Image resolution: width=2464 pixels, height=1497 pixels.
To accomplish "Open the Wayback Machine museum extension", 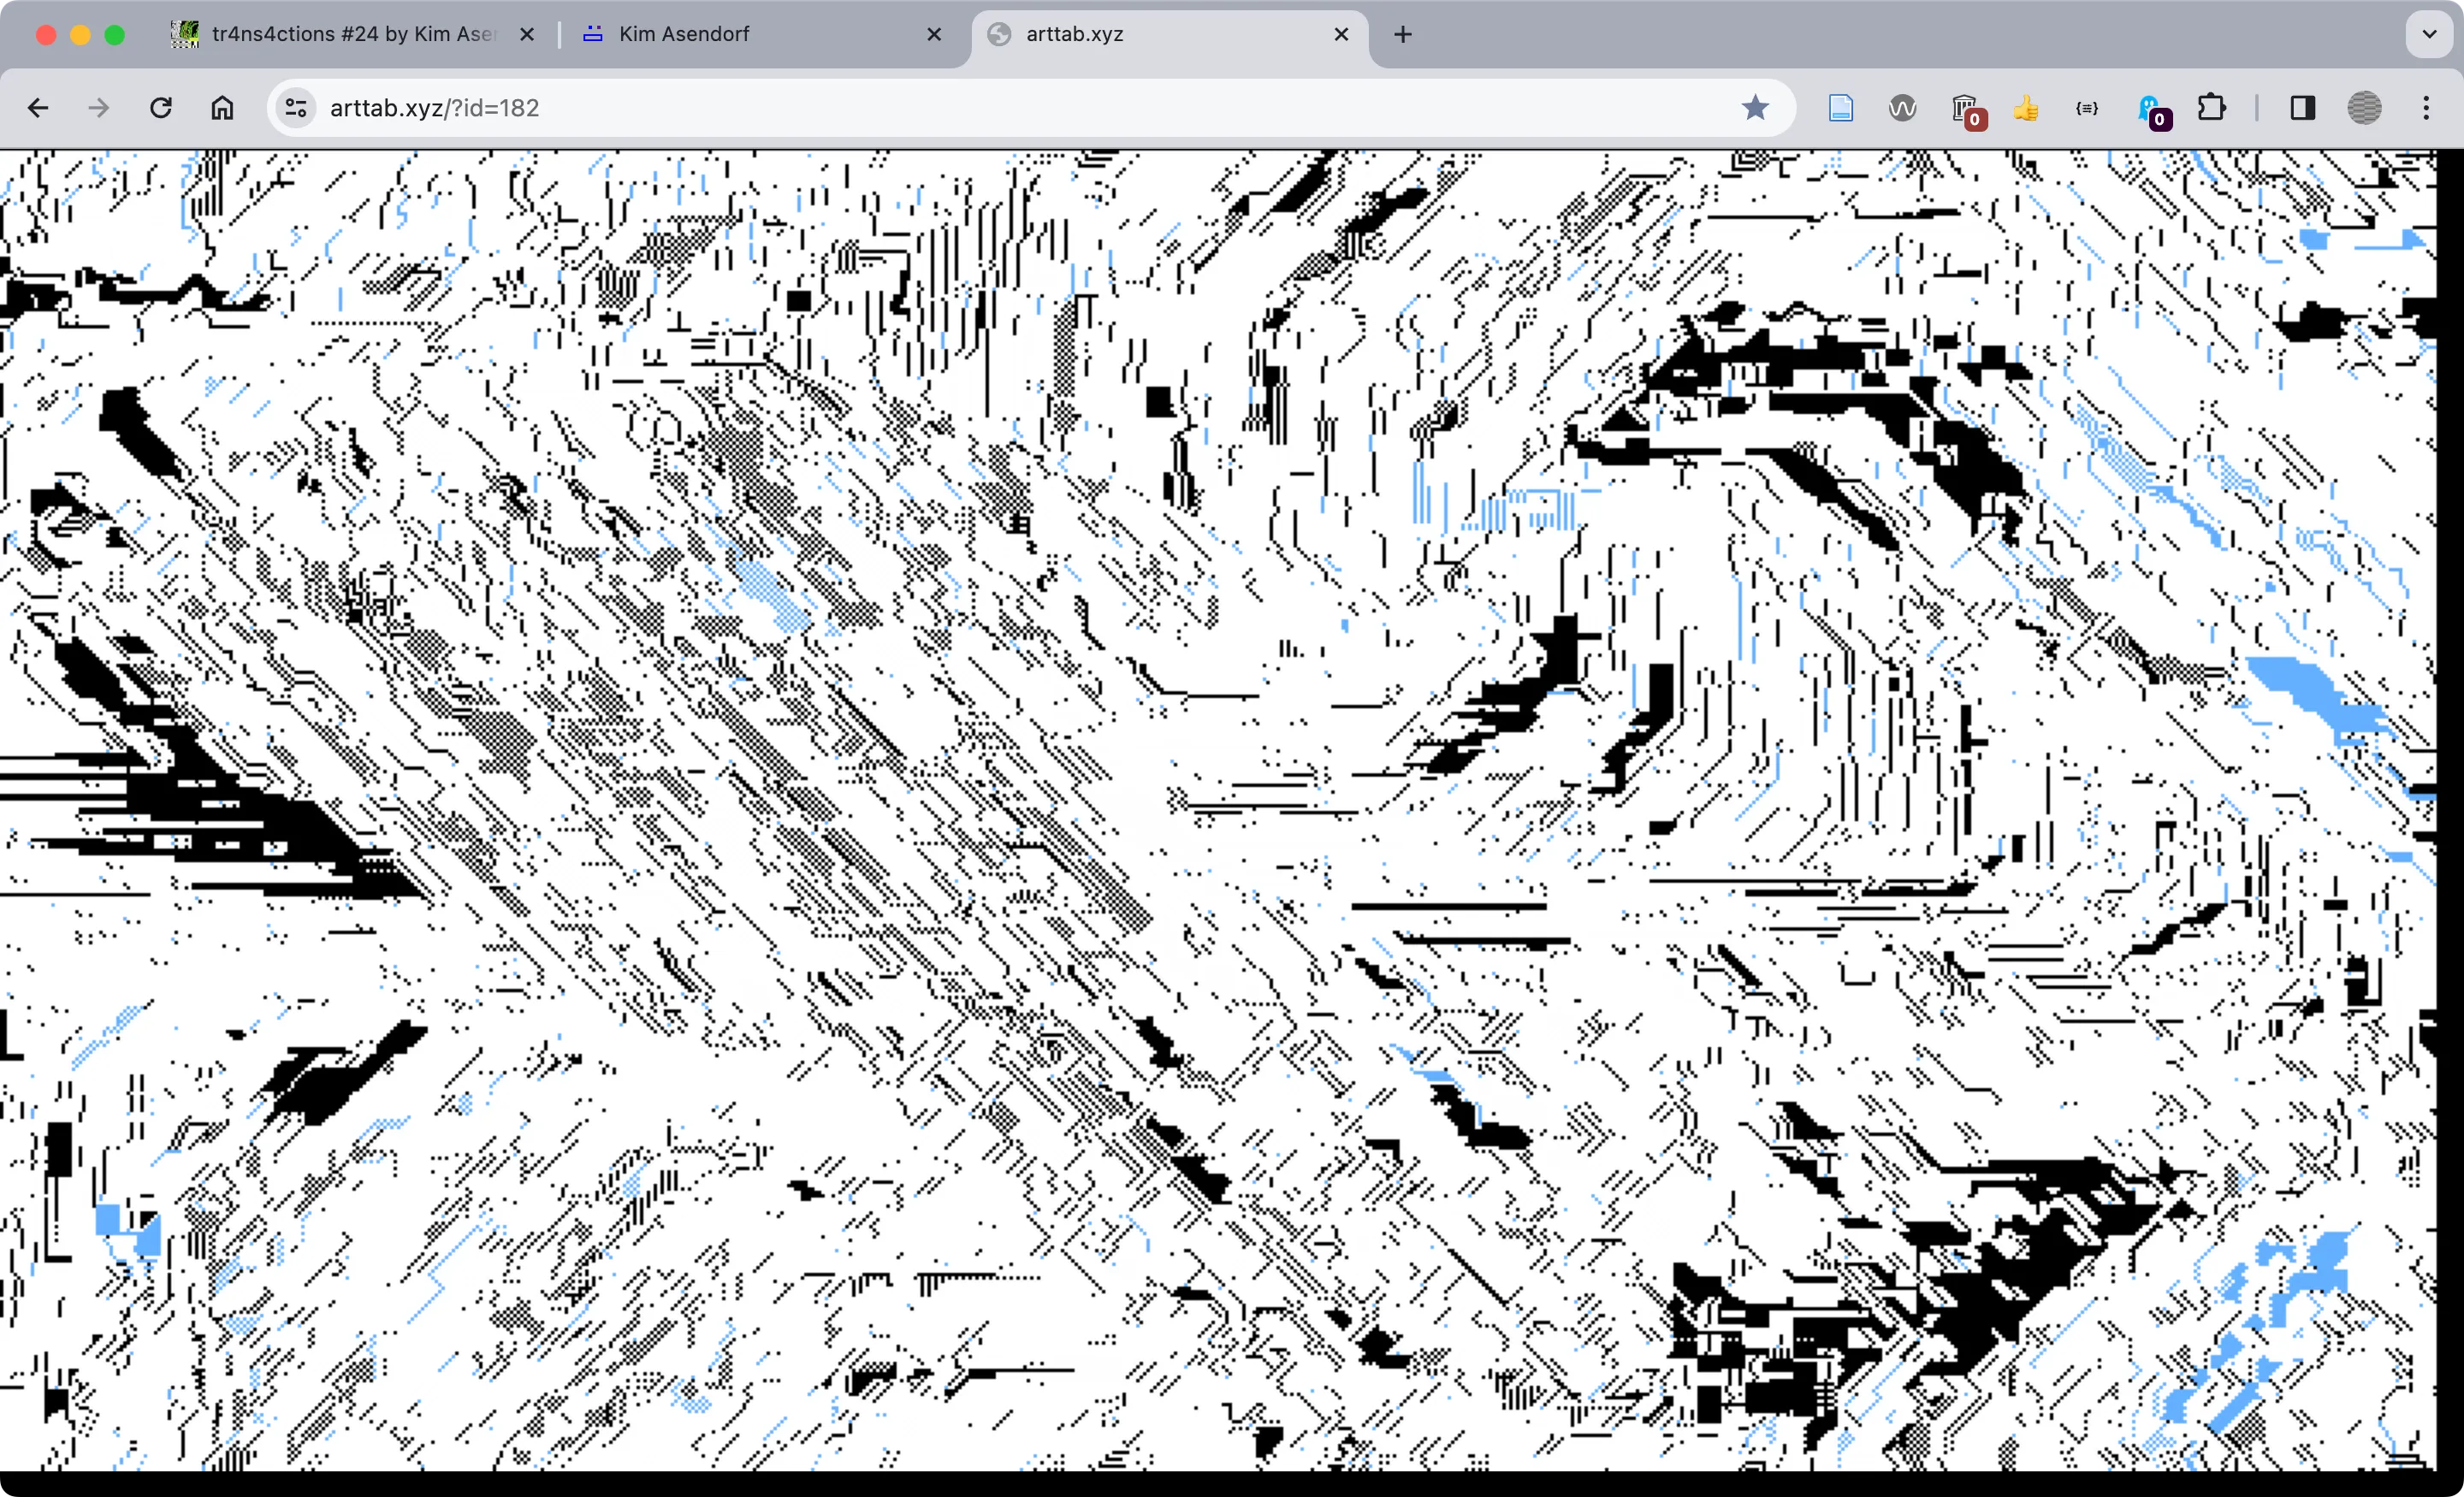I will [1964, 108].
